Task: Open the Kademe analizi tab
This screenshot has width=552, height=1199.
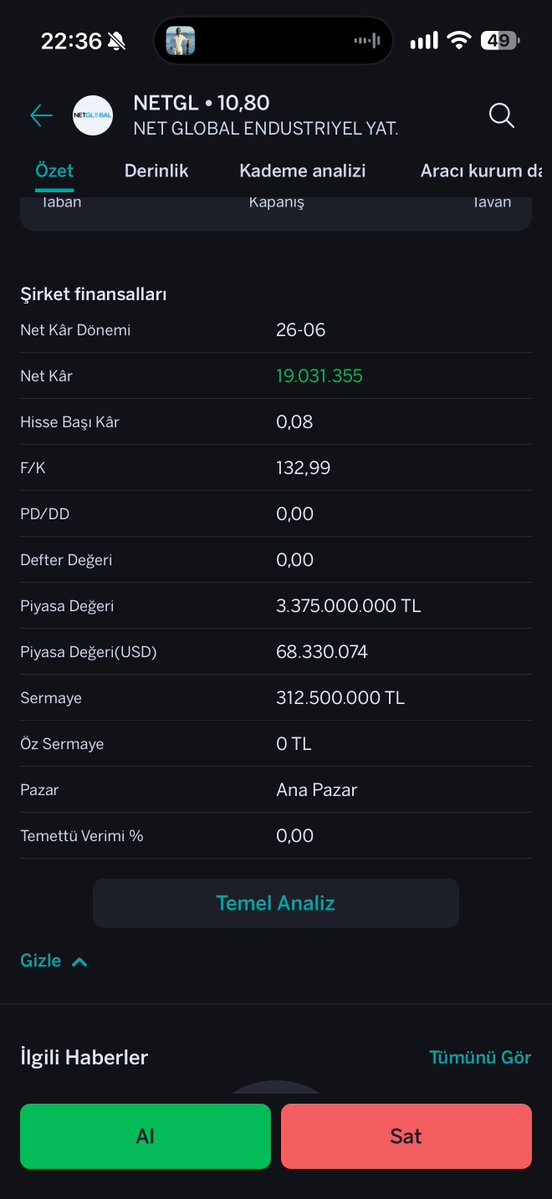Action: coord(302,171)
